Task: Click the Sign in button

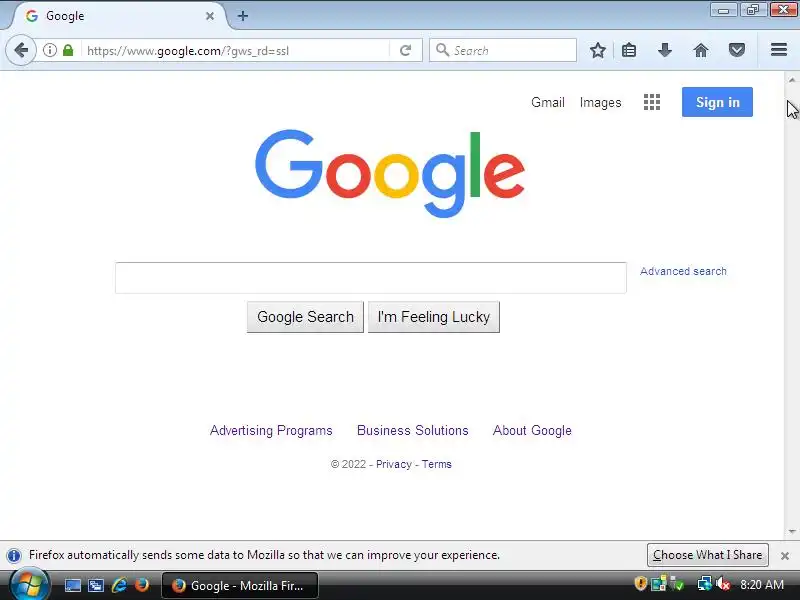Action: coord(717,102)
